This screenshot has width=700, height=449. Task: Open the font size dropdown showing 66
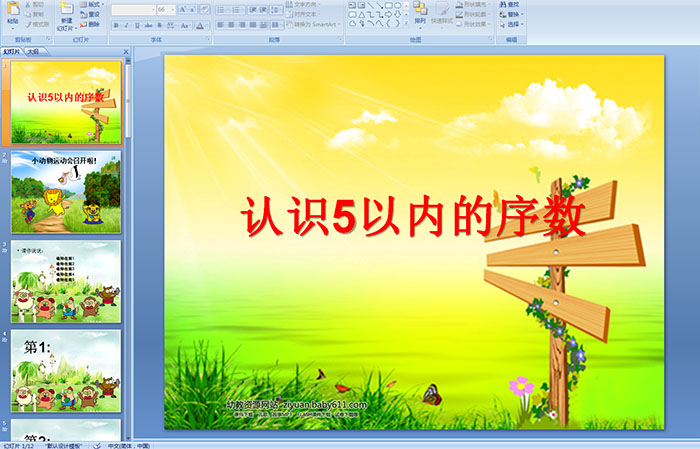[x=172, y=10]
